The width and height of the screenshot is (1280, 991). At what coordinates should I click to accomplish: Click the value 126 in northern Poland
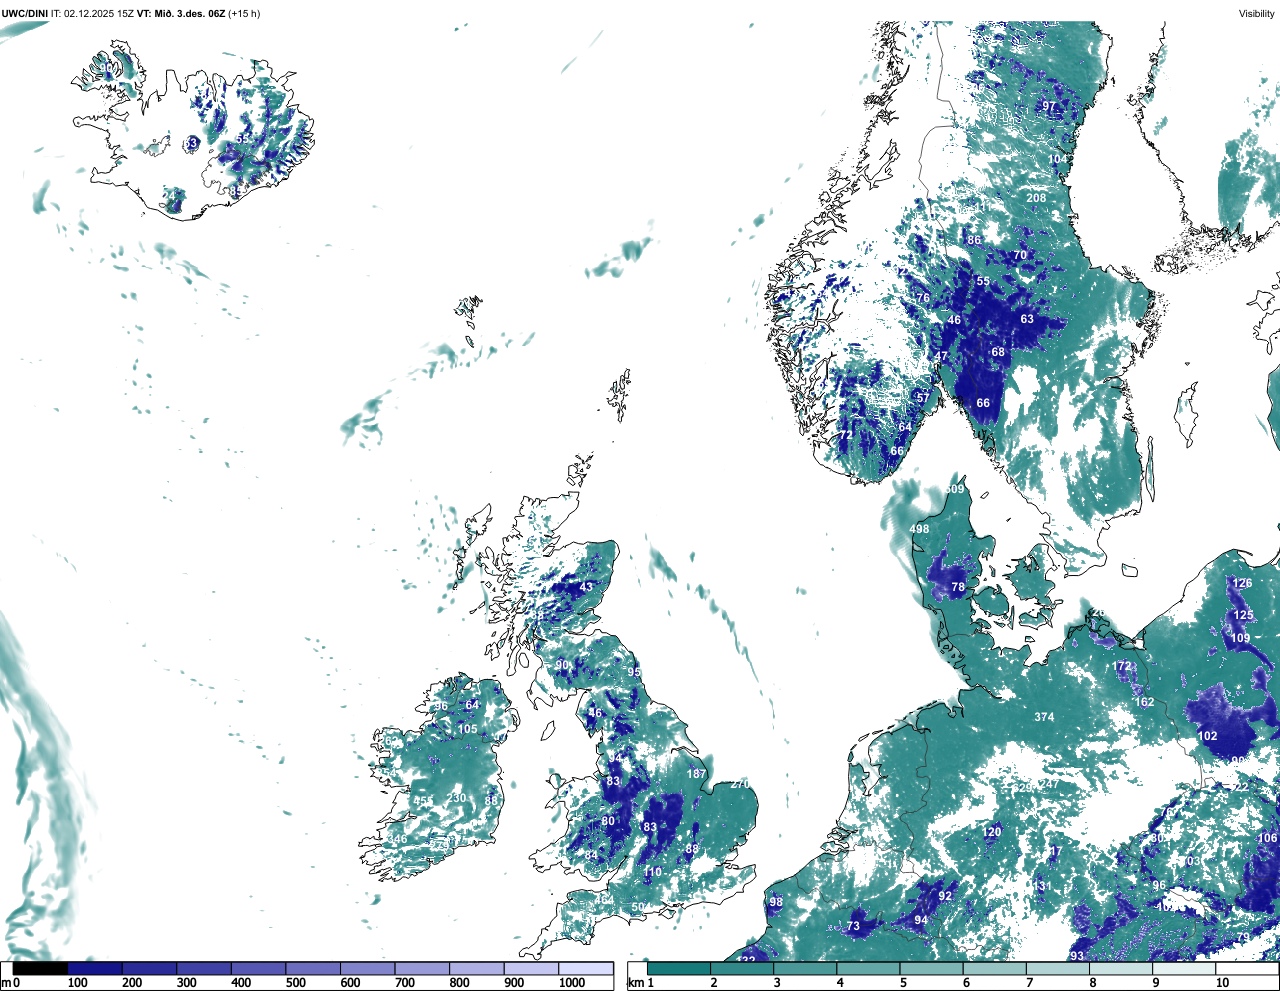pyautogui.click(x=1242, y=583)
